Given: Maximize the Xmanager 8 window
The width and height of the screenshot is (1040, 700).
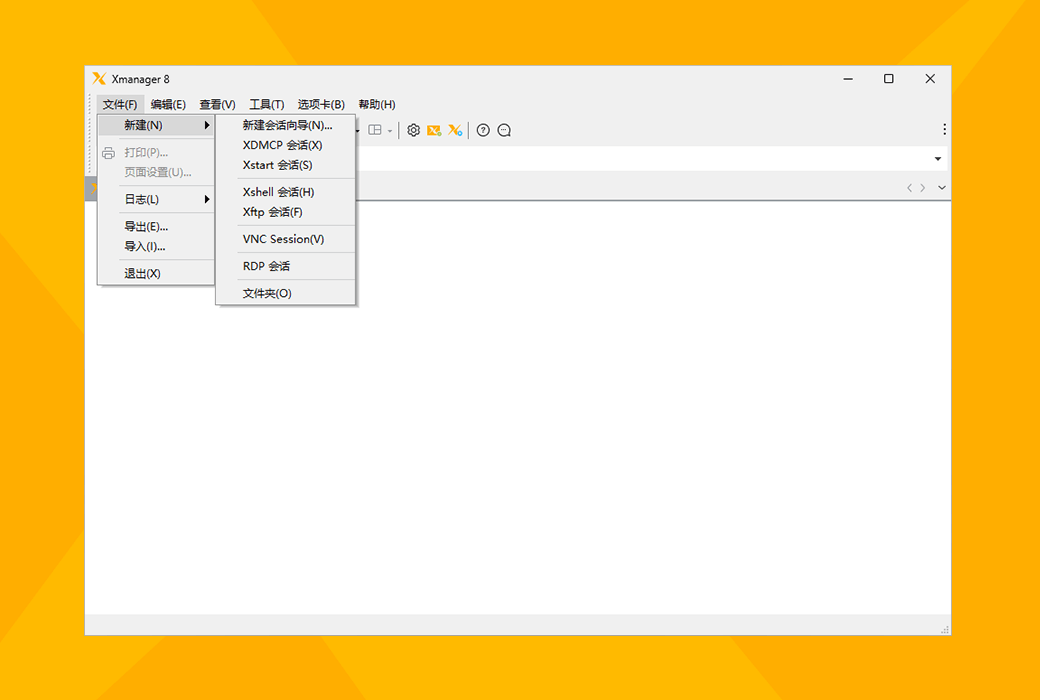Looking at the screenshot, I should point(889,79).
